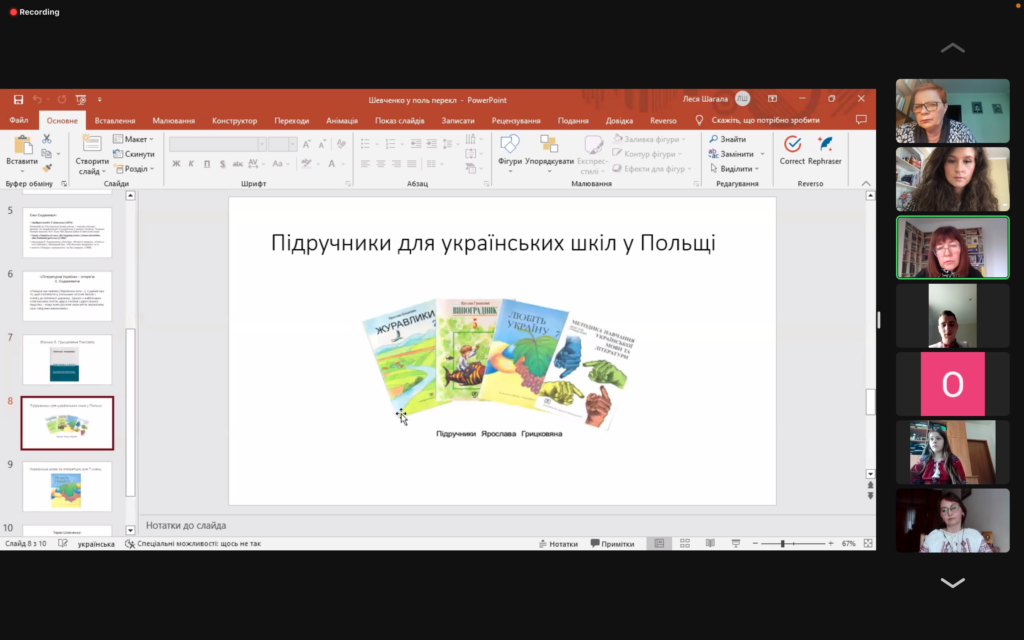Expand the Макет layout dropdown
Screen dimensions: 1024x640
[x=134, y=139]
